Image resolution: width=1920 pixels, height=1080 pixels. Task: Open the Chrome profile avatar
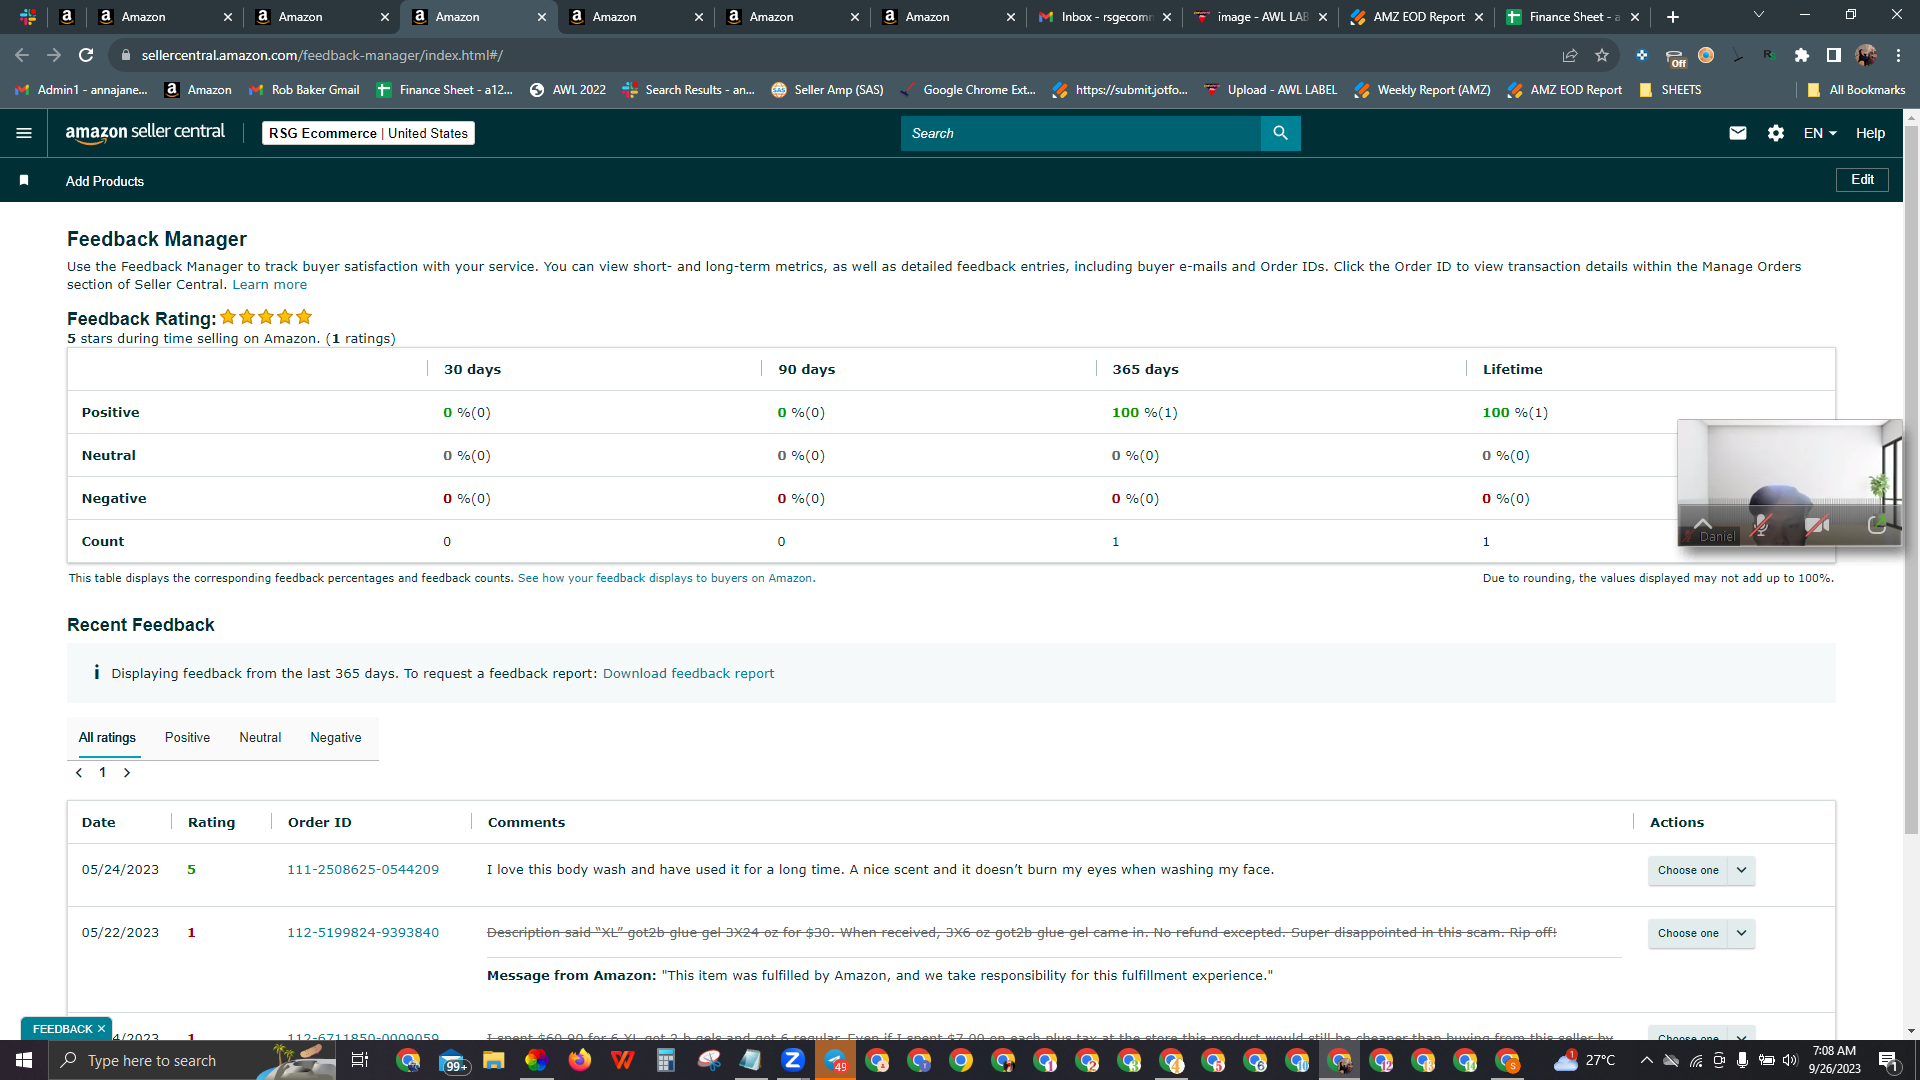(x=1866, y=55)
